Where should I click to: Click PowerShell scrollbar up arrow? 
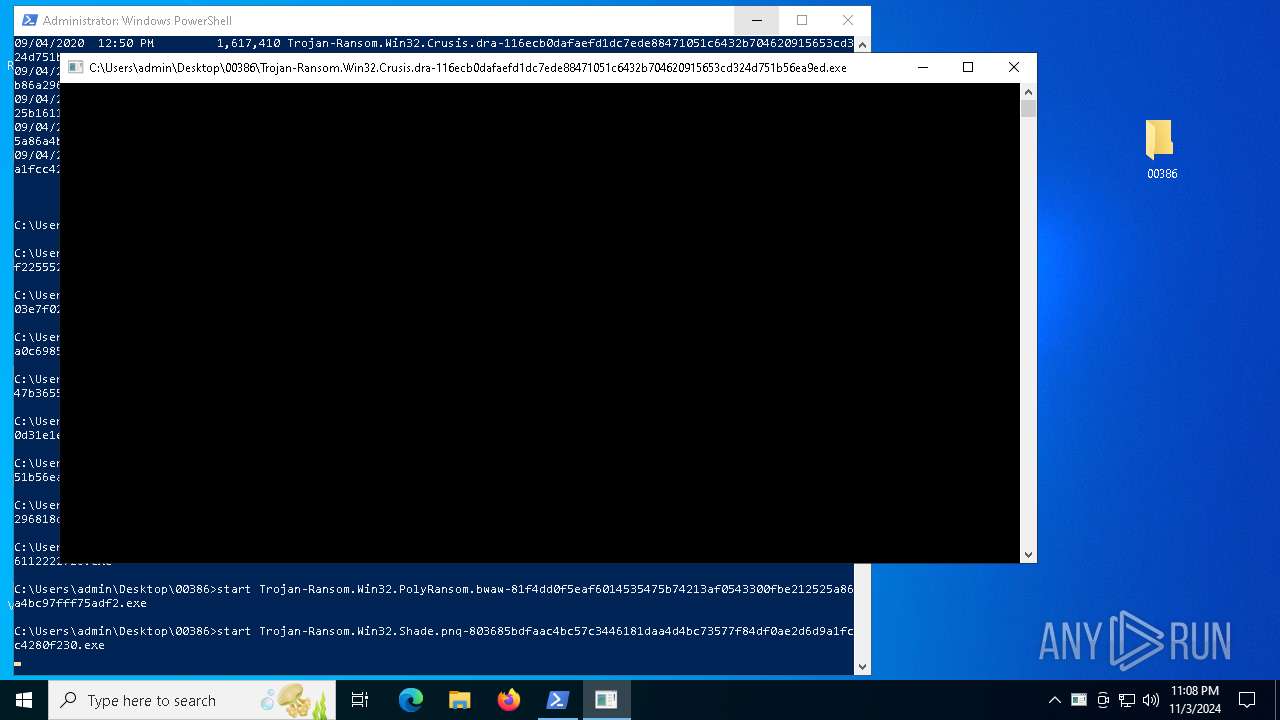(862, 45)
